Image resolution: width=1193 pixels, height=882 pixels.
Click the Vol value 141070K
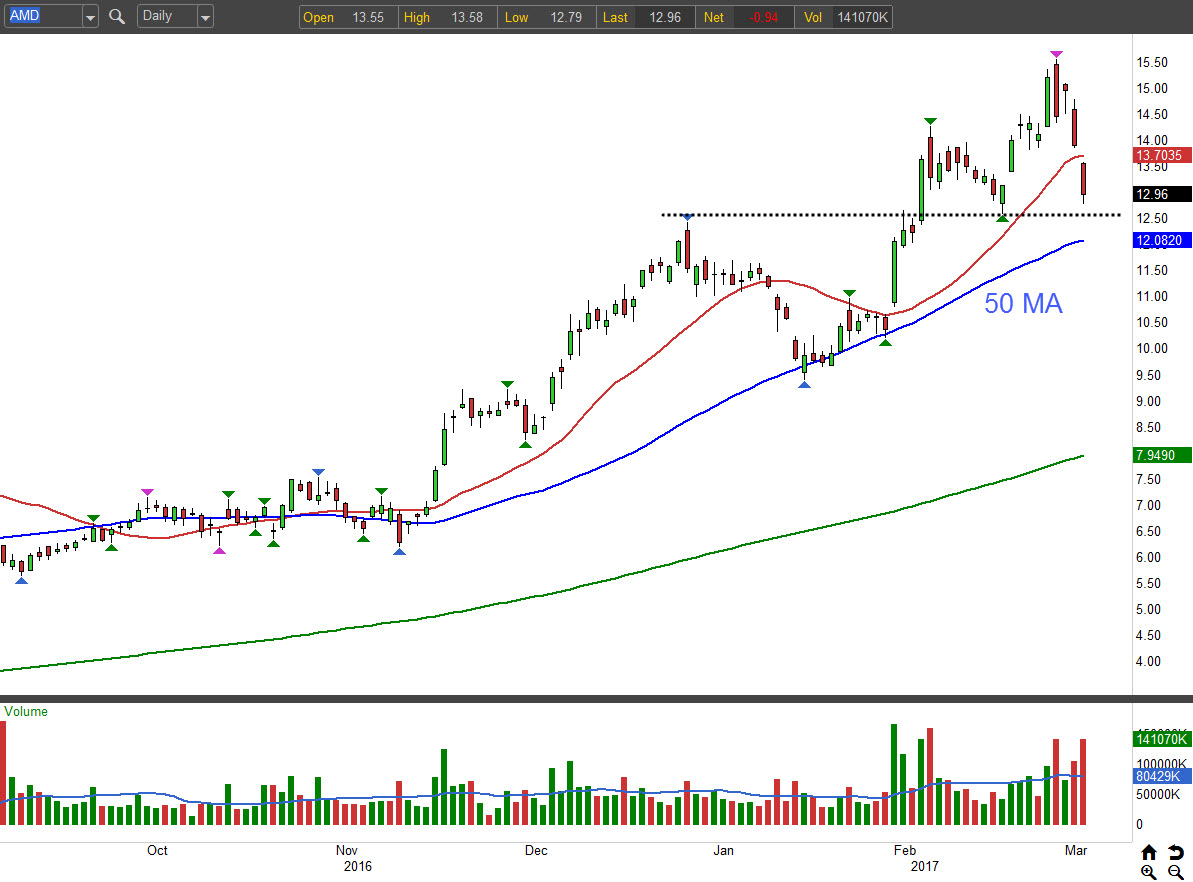[x=863, y=17]
